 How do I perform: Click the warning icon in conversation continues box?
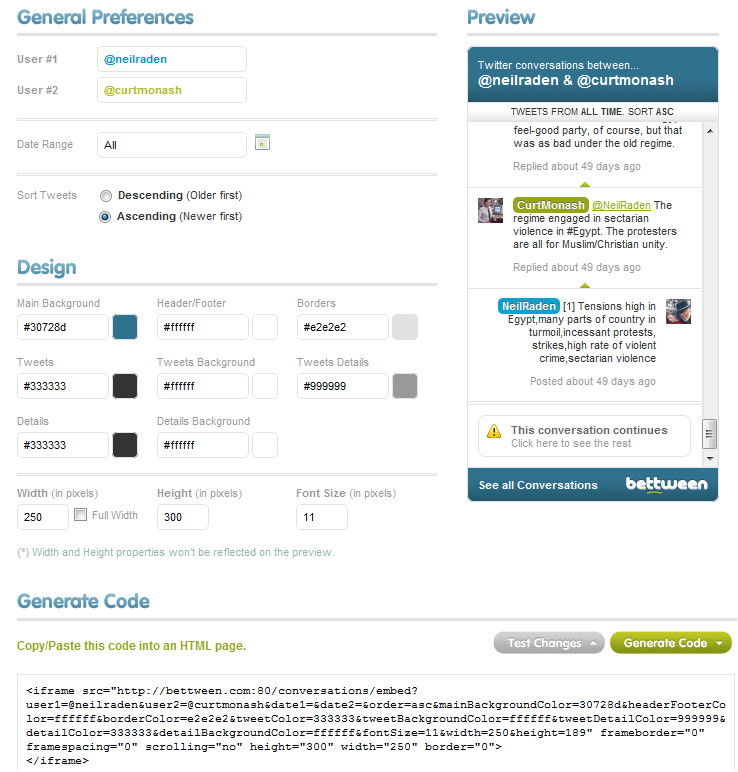493,432
